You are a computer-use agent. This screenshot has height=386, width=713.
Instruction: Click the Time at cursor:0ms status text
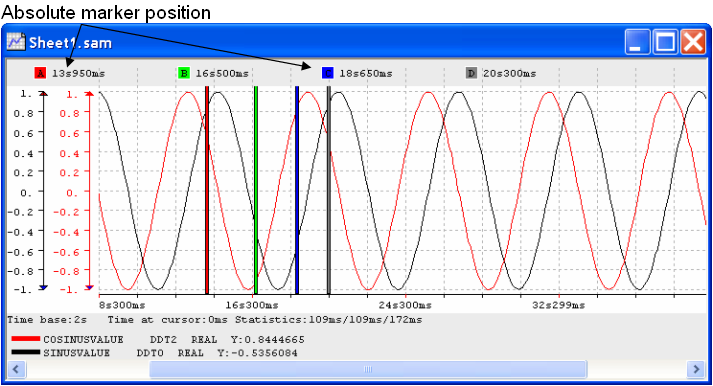pos(167,320)
